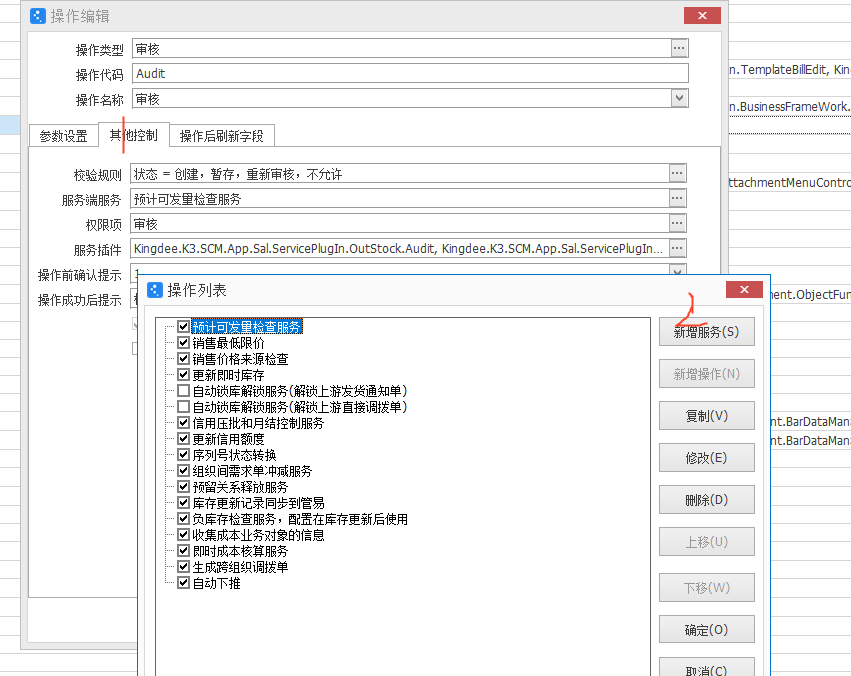Click ellipsis button beside 权限项 field
Viewport: 851px width, 676px height.
678,224
